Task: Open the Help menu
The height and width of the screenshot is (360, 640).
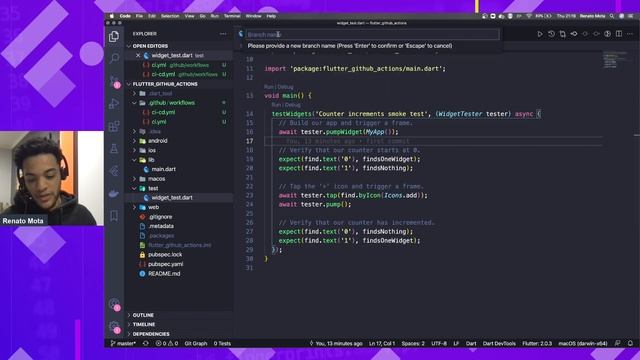Action: click(271, 16)
